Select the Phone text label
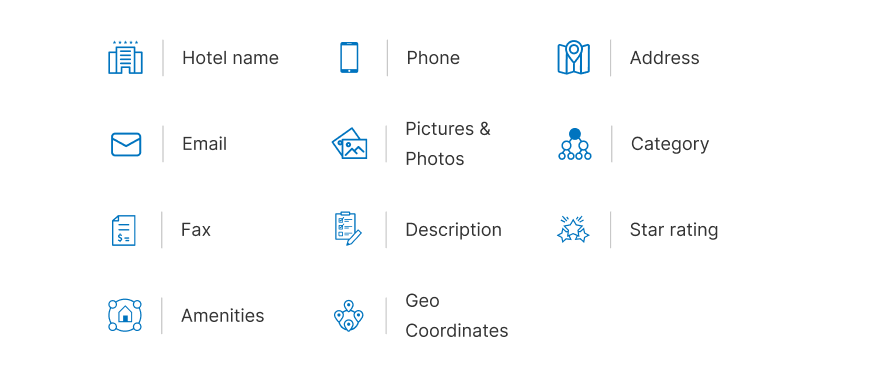Image resolution: width=889 pixels, height=375 pixels. click(433, 58)
